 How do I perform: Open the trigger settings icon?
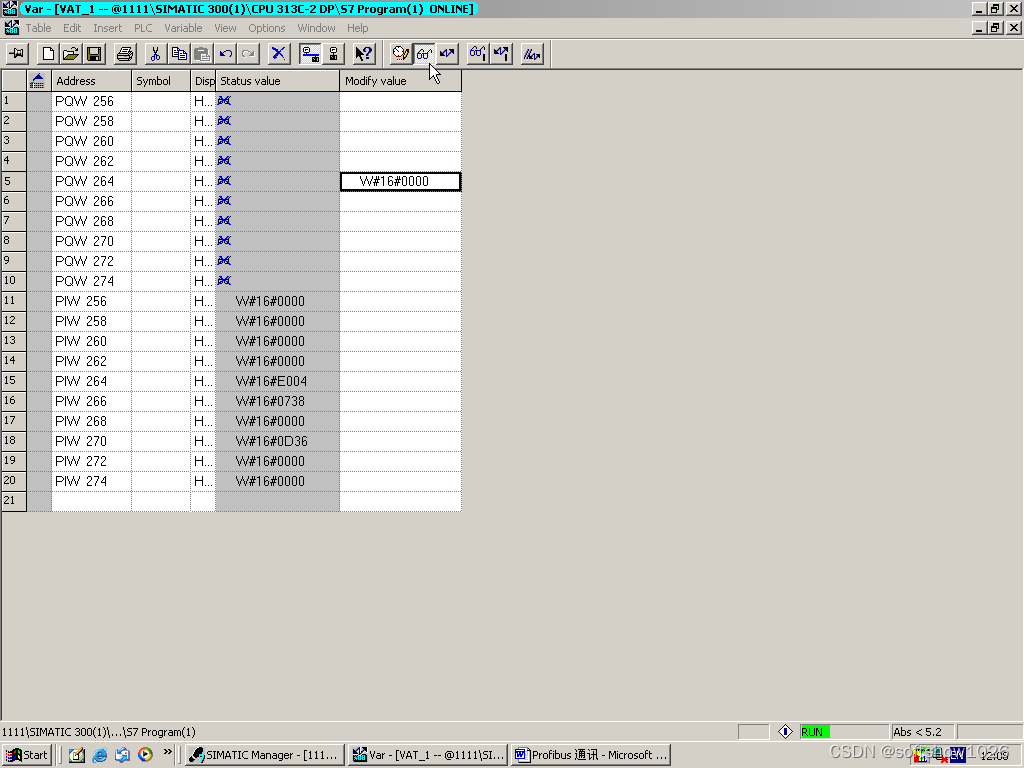pos(400,54)
